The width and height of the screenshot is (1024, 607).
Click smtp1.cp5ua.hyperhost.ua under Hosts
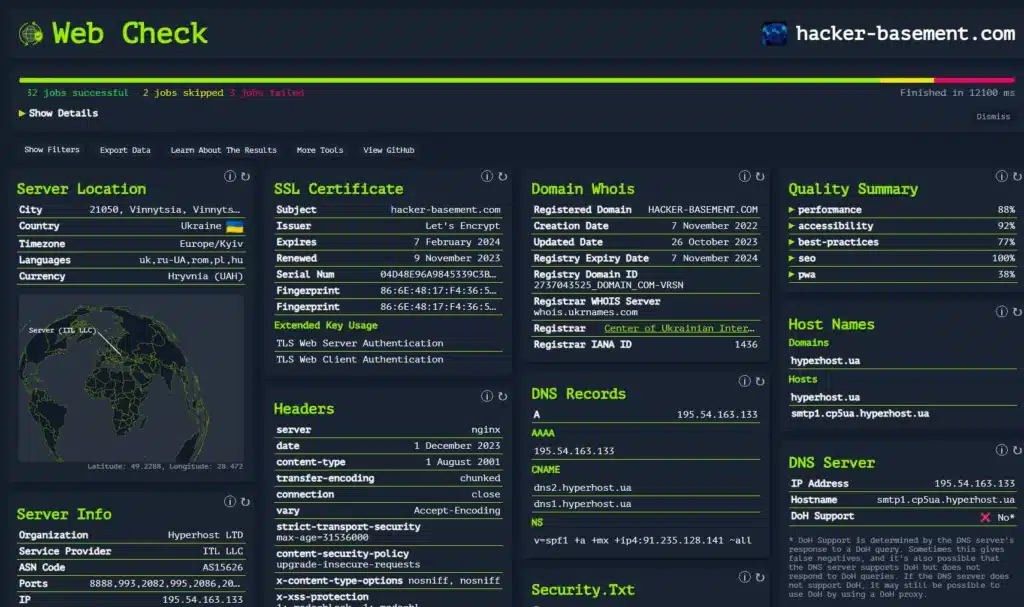click(x=859, y=414)
